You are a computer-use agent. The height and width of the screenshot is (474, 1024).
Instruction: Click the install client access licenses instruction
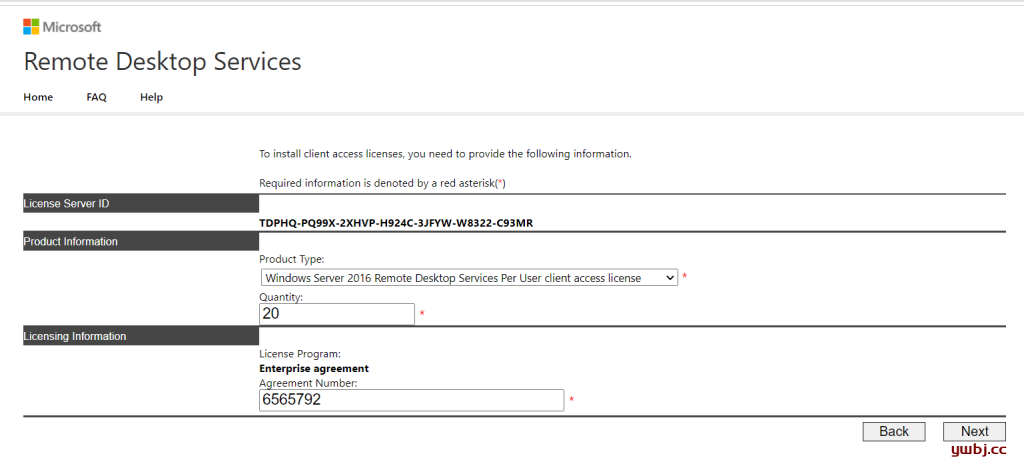445,155
